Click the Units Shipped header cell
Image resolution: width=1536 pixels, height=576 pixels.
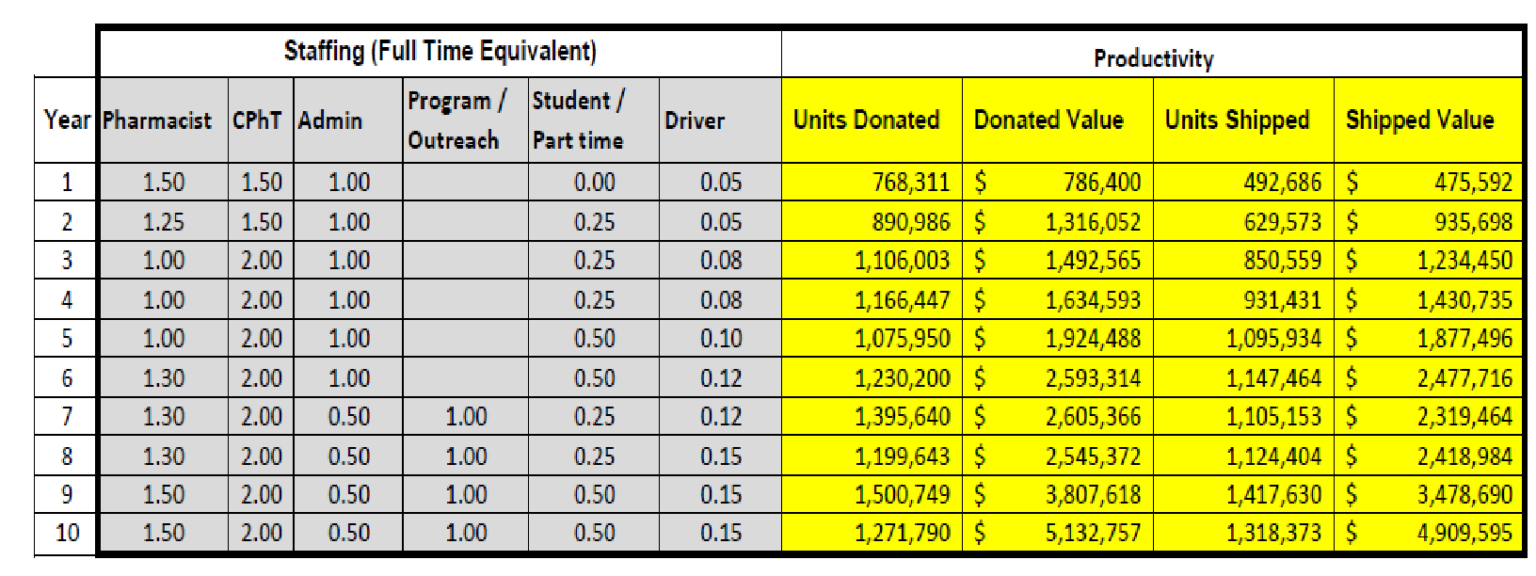pyautogui.click(x=1237, y=121)
